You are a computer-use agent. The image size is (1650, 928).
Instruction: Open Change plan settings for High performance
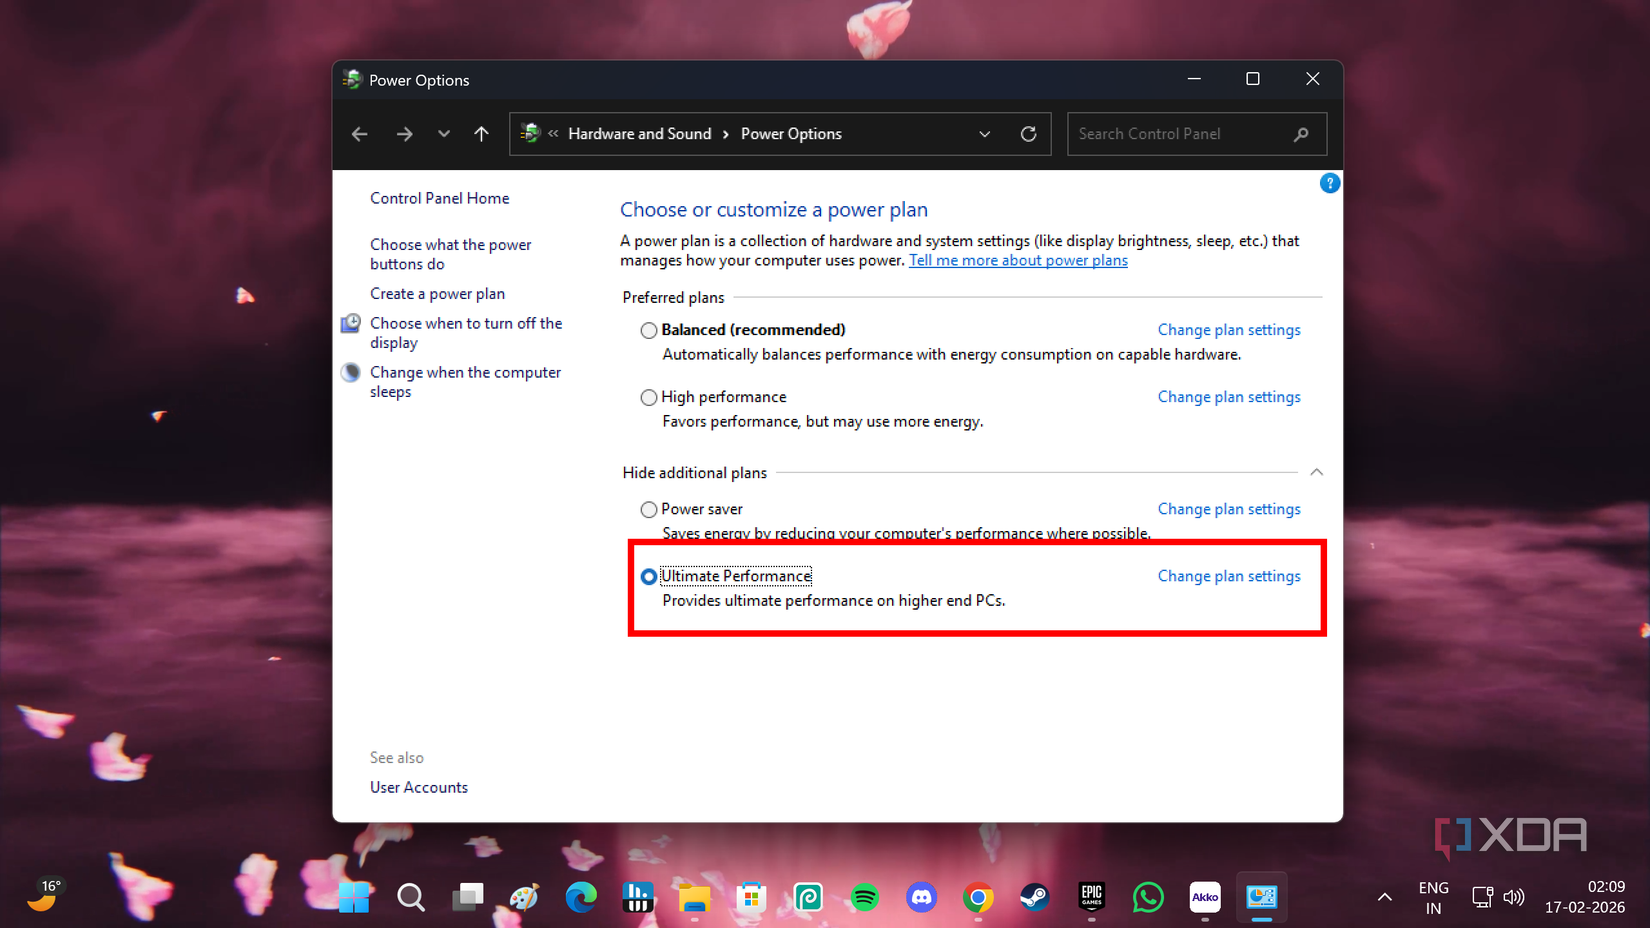(x=1229, y=397)
